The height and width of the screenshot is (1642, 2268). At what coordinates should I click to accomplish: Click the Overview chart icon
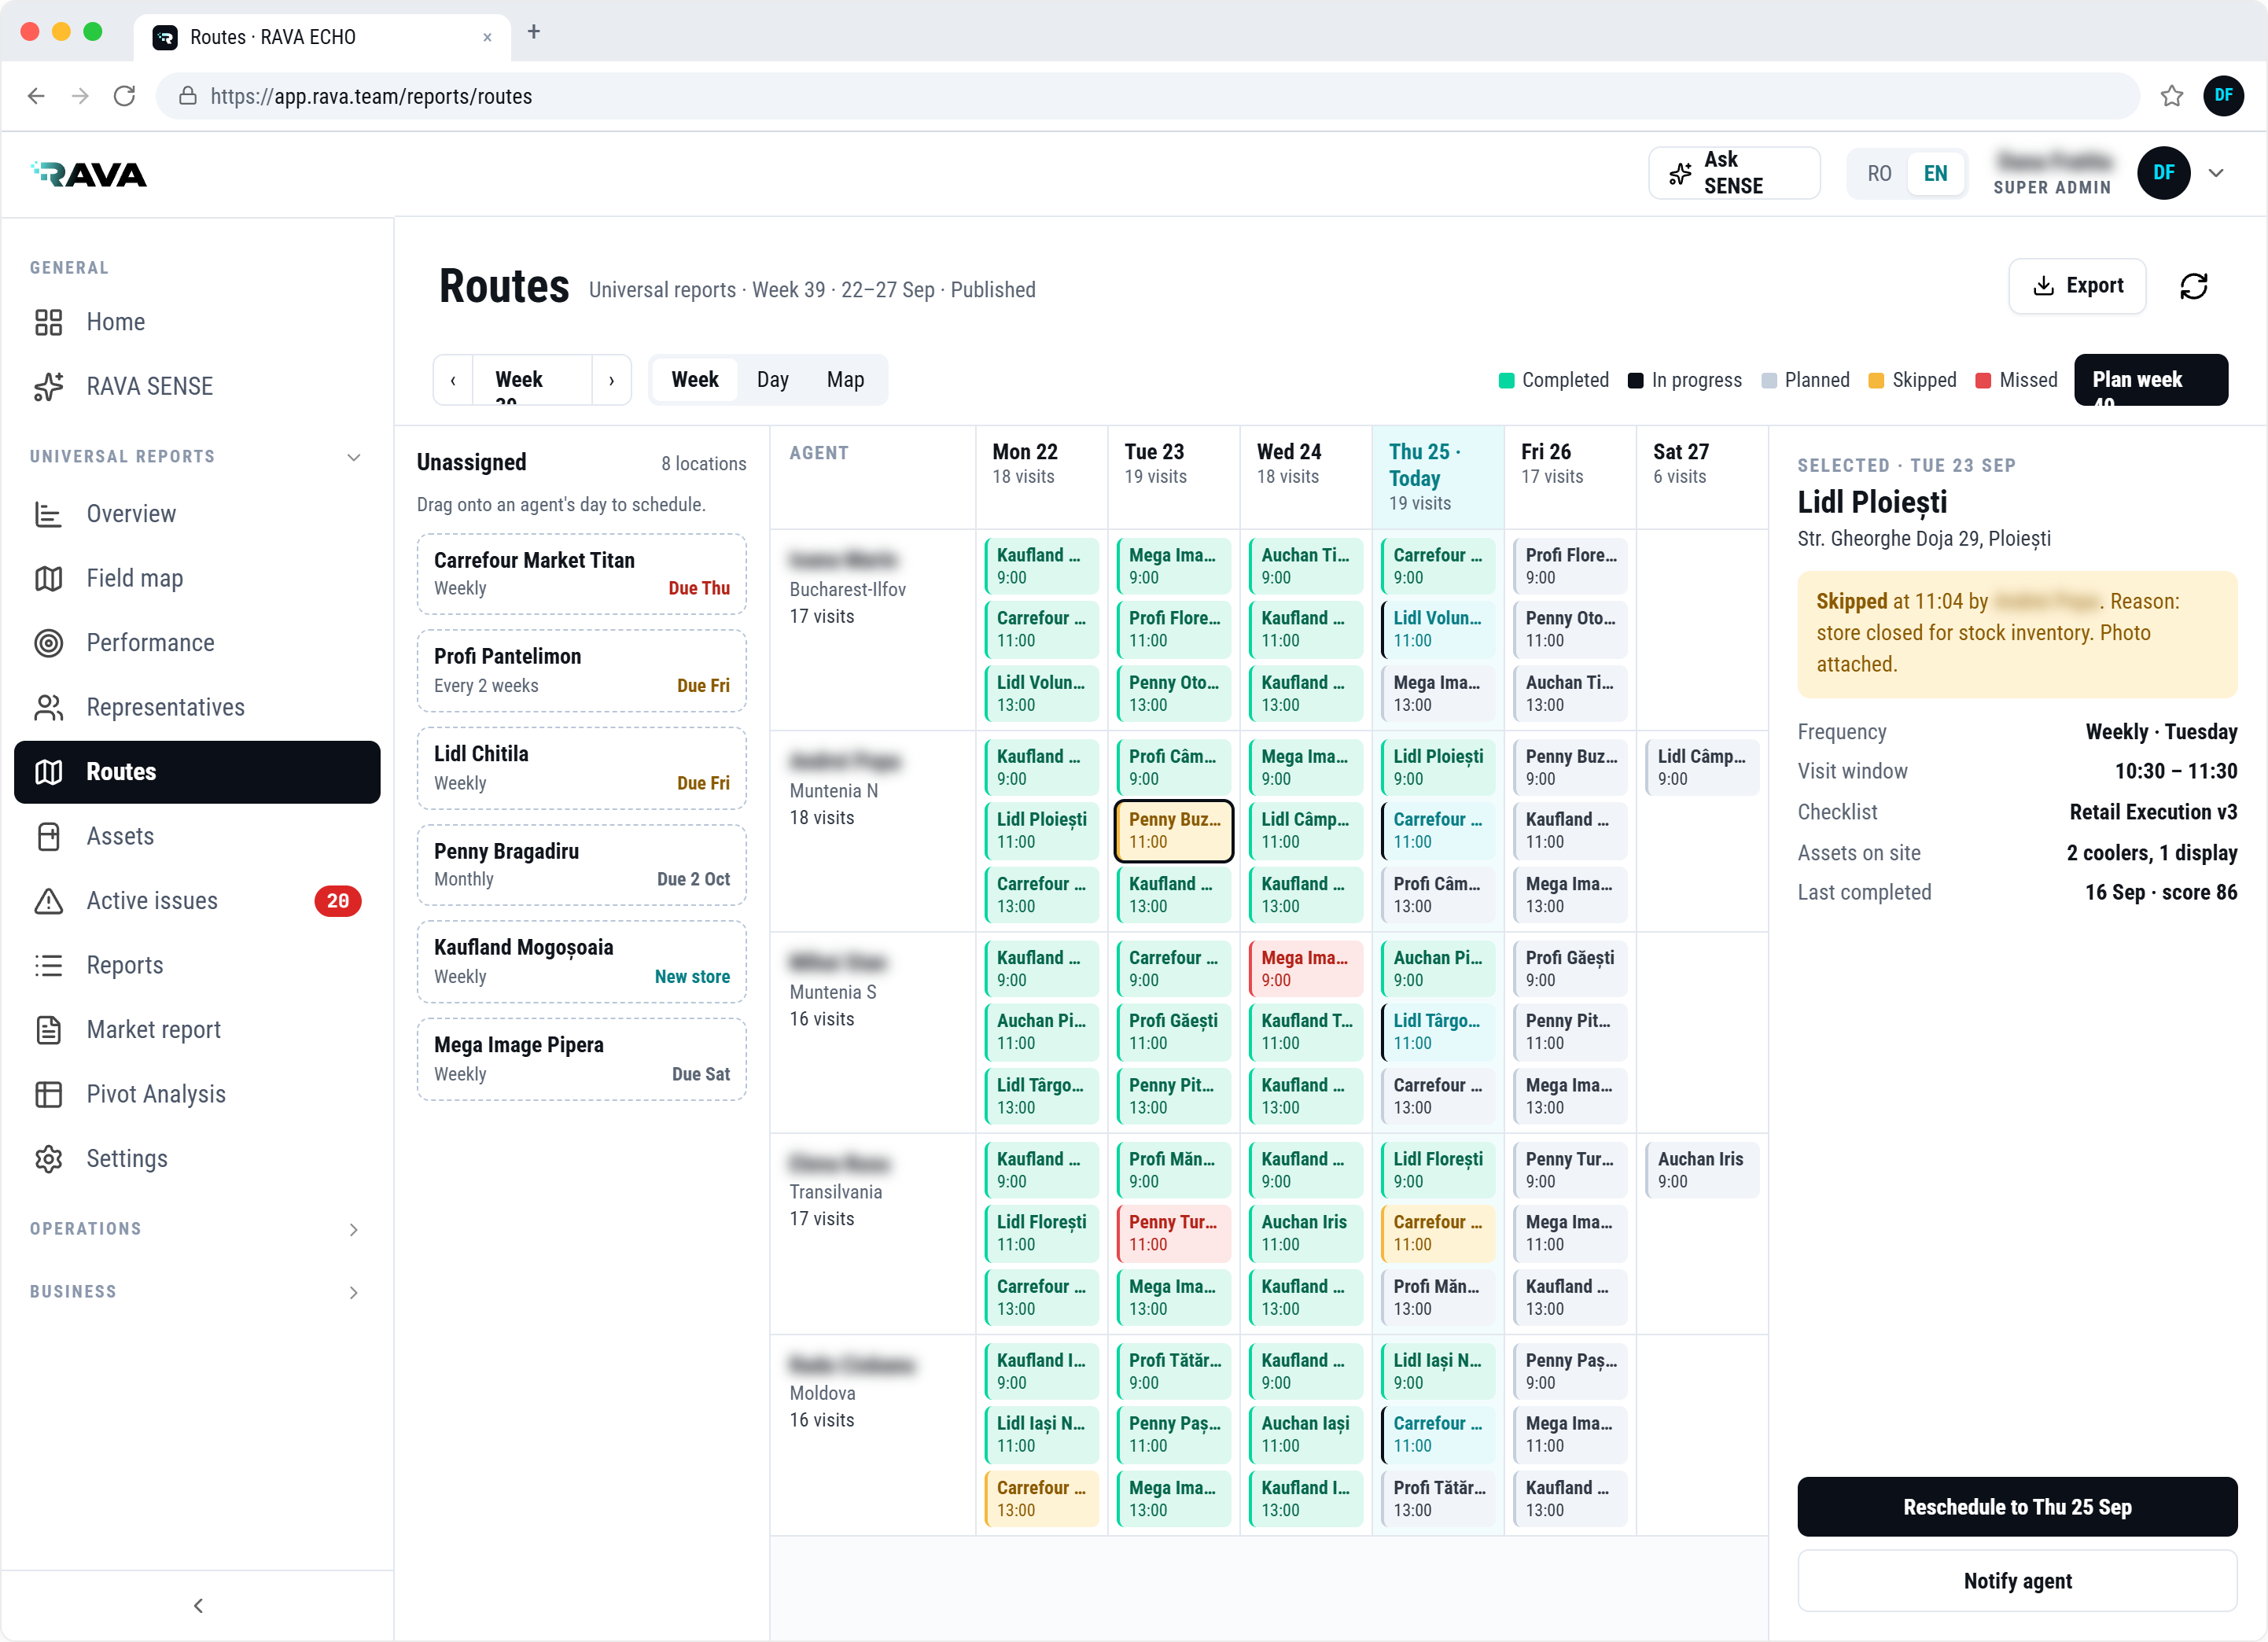click(48, 514)
